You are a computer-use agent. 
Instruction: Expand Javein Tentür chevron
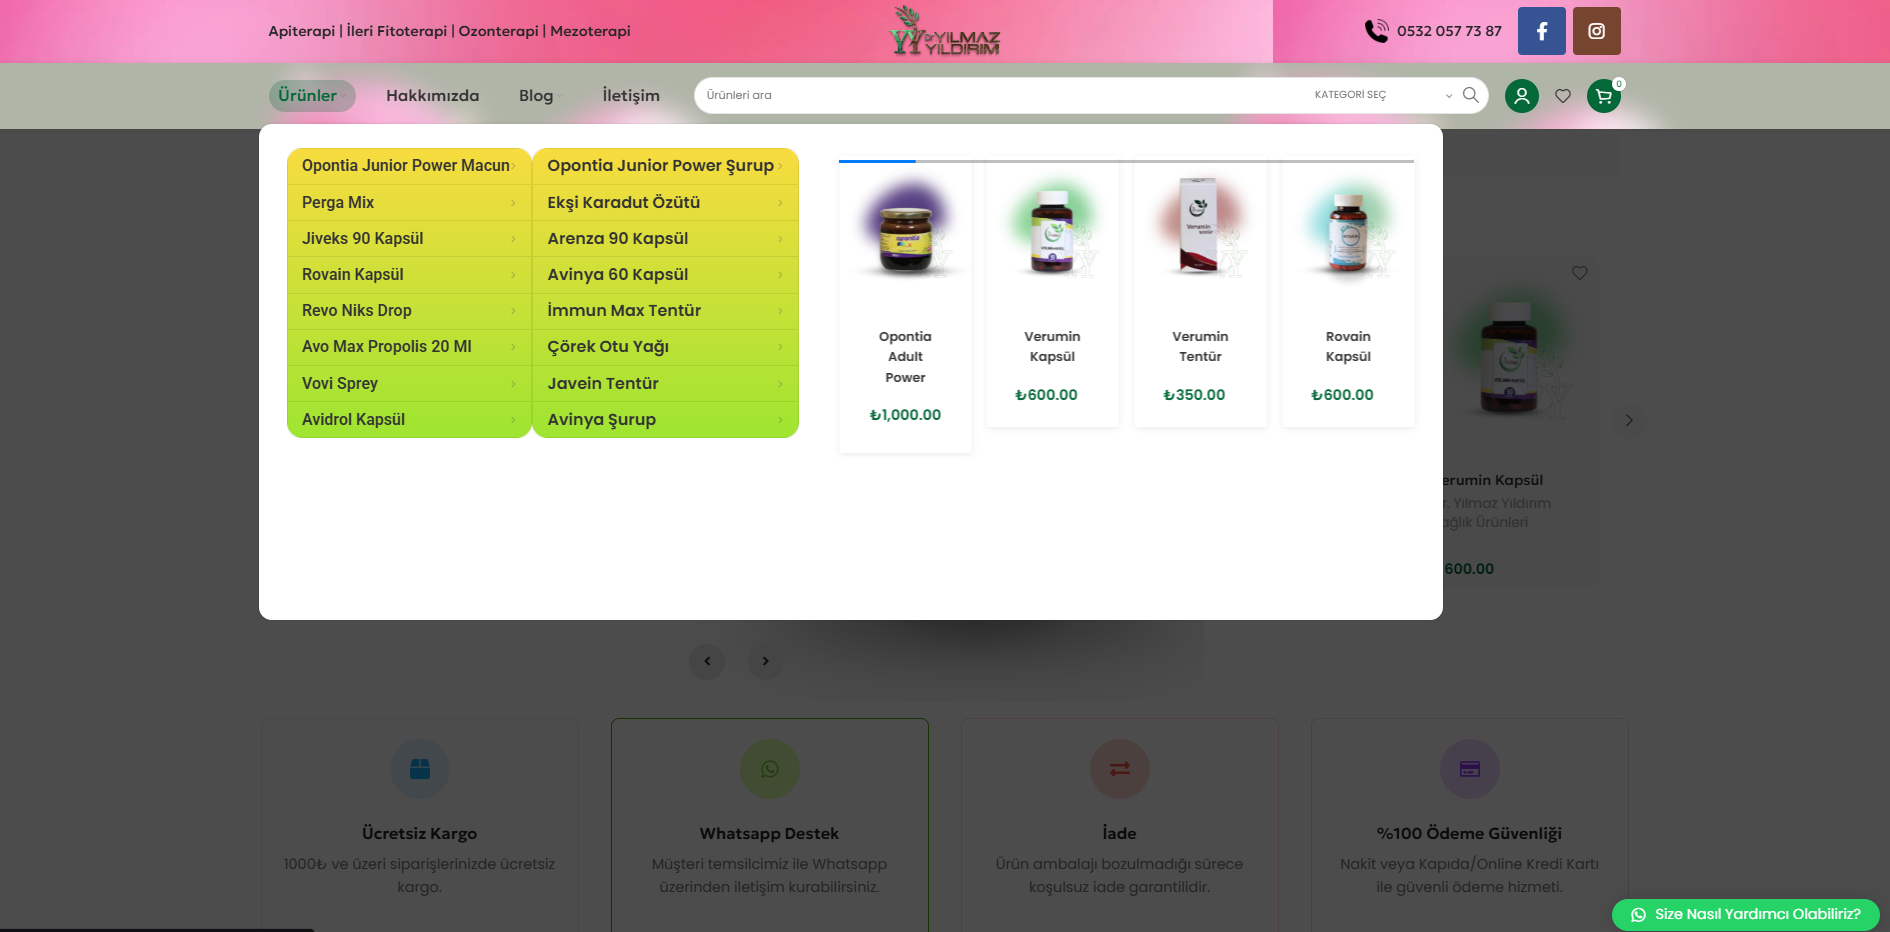(781, 383)
